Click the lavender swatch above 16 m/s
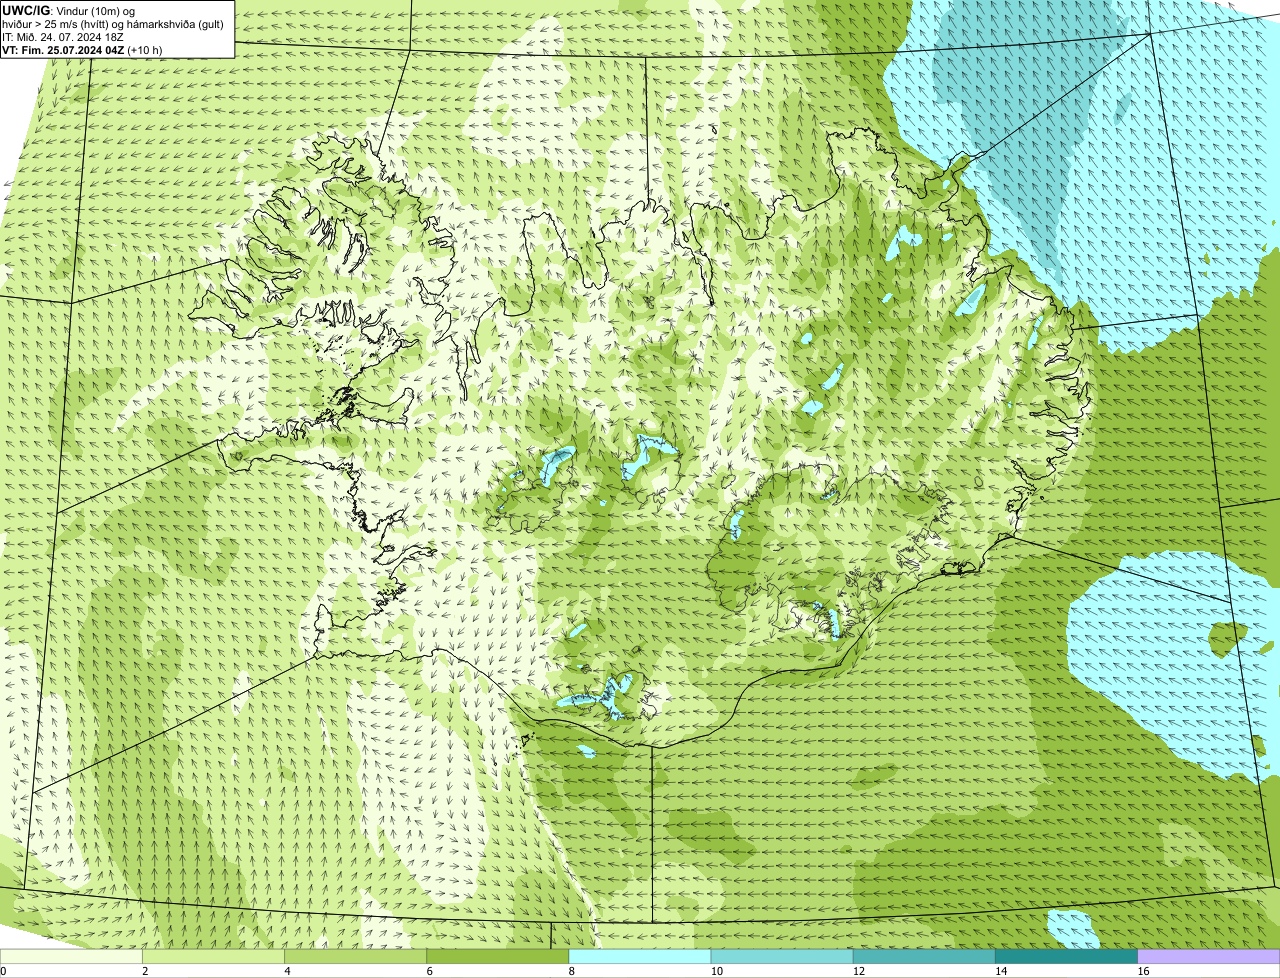 1209,957
